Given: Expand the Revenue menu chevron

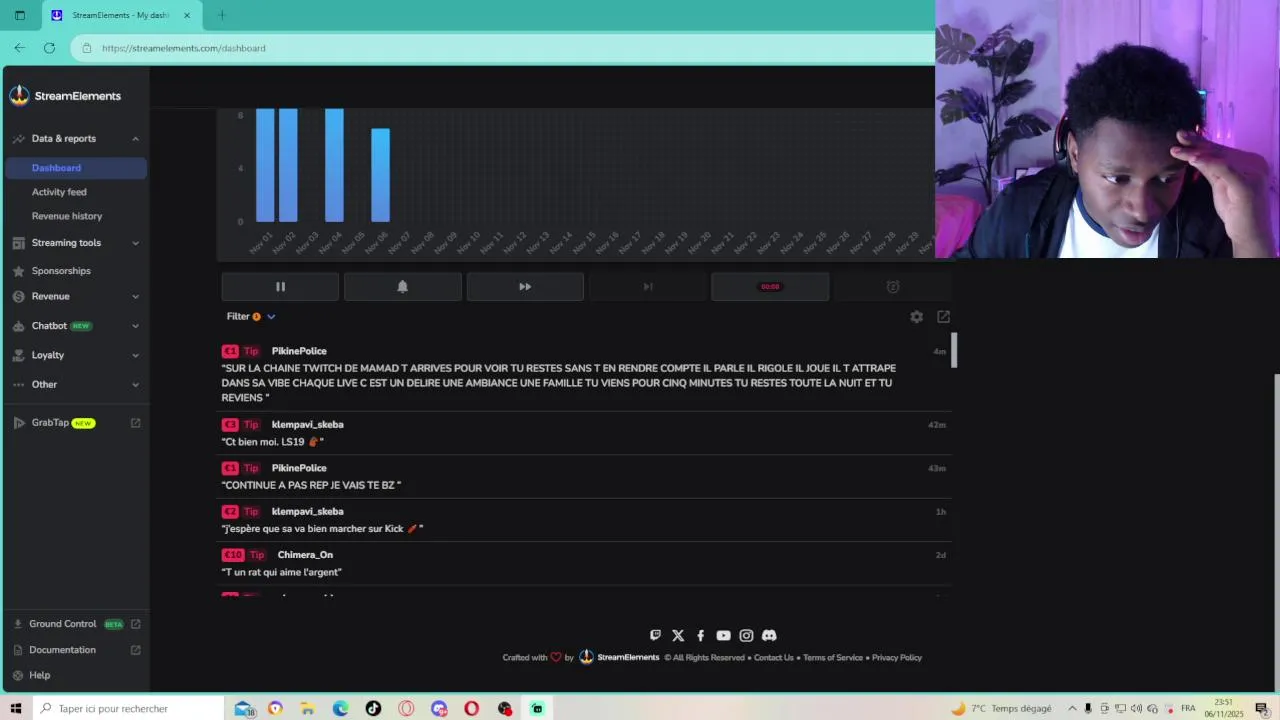Looking at the screenshot, I should click(135, 297).
